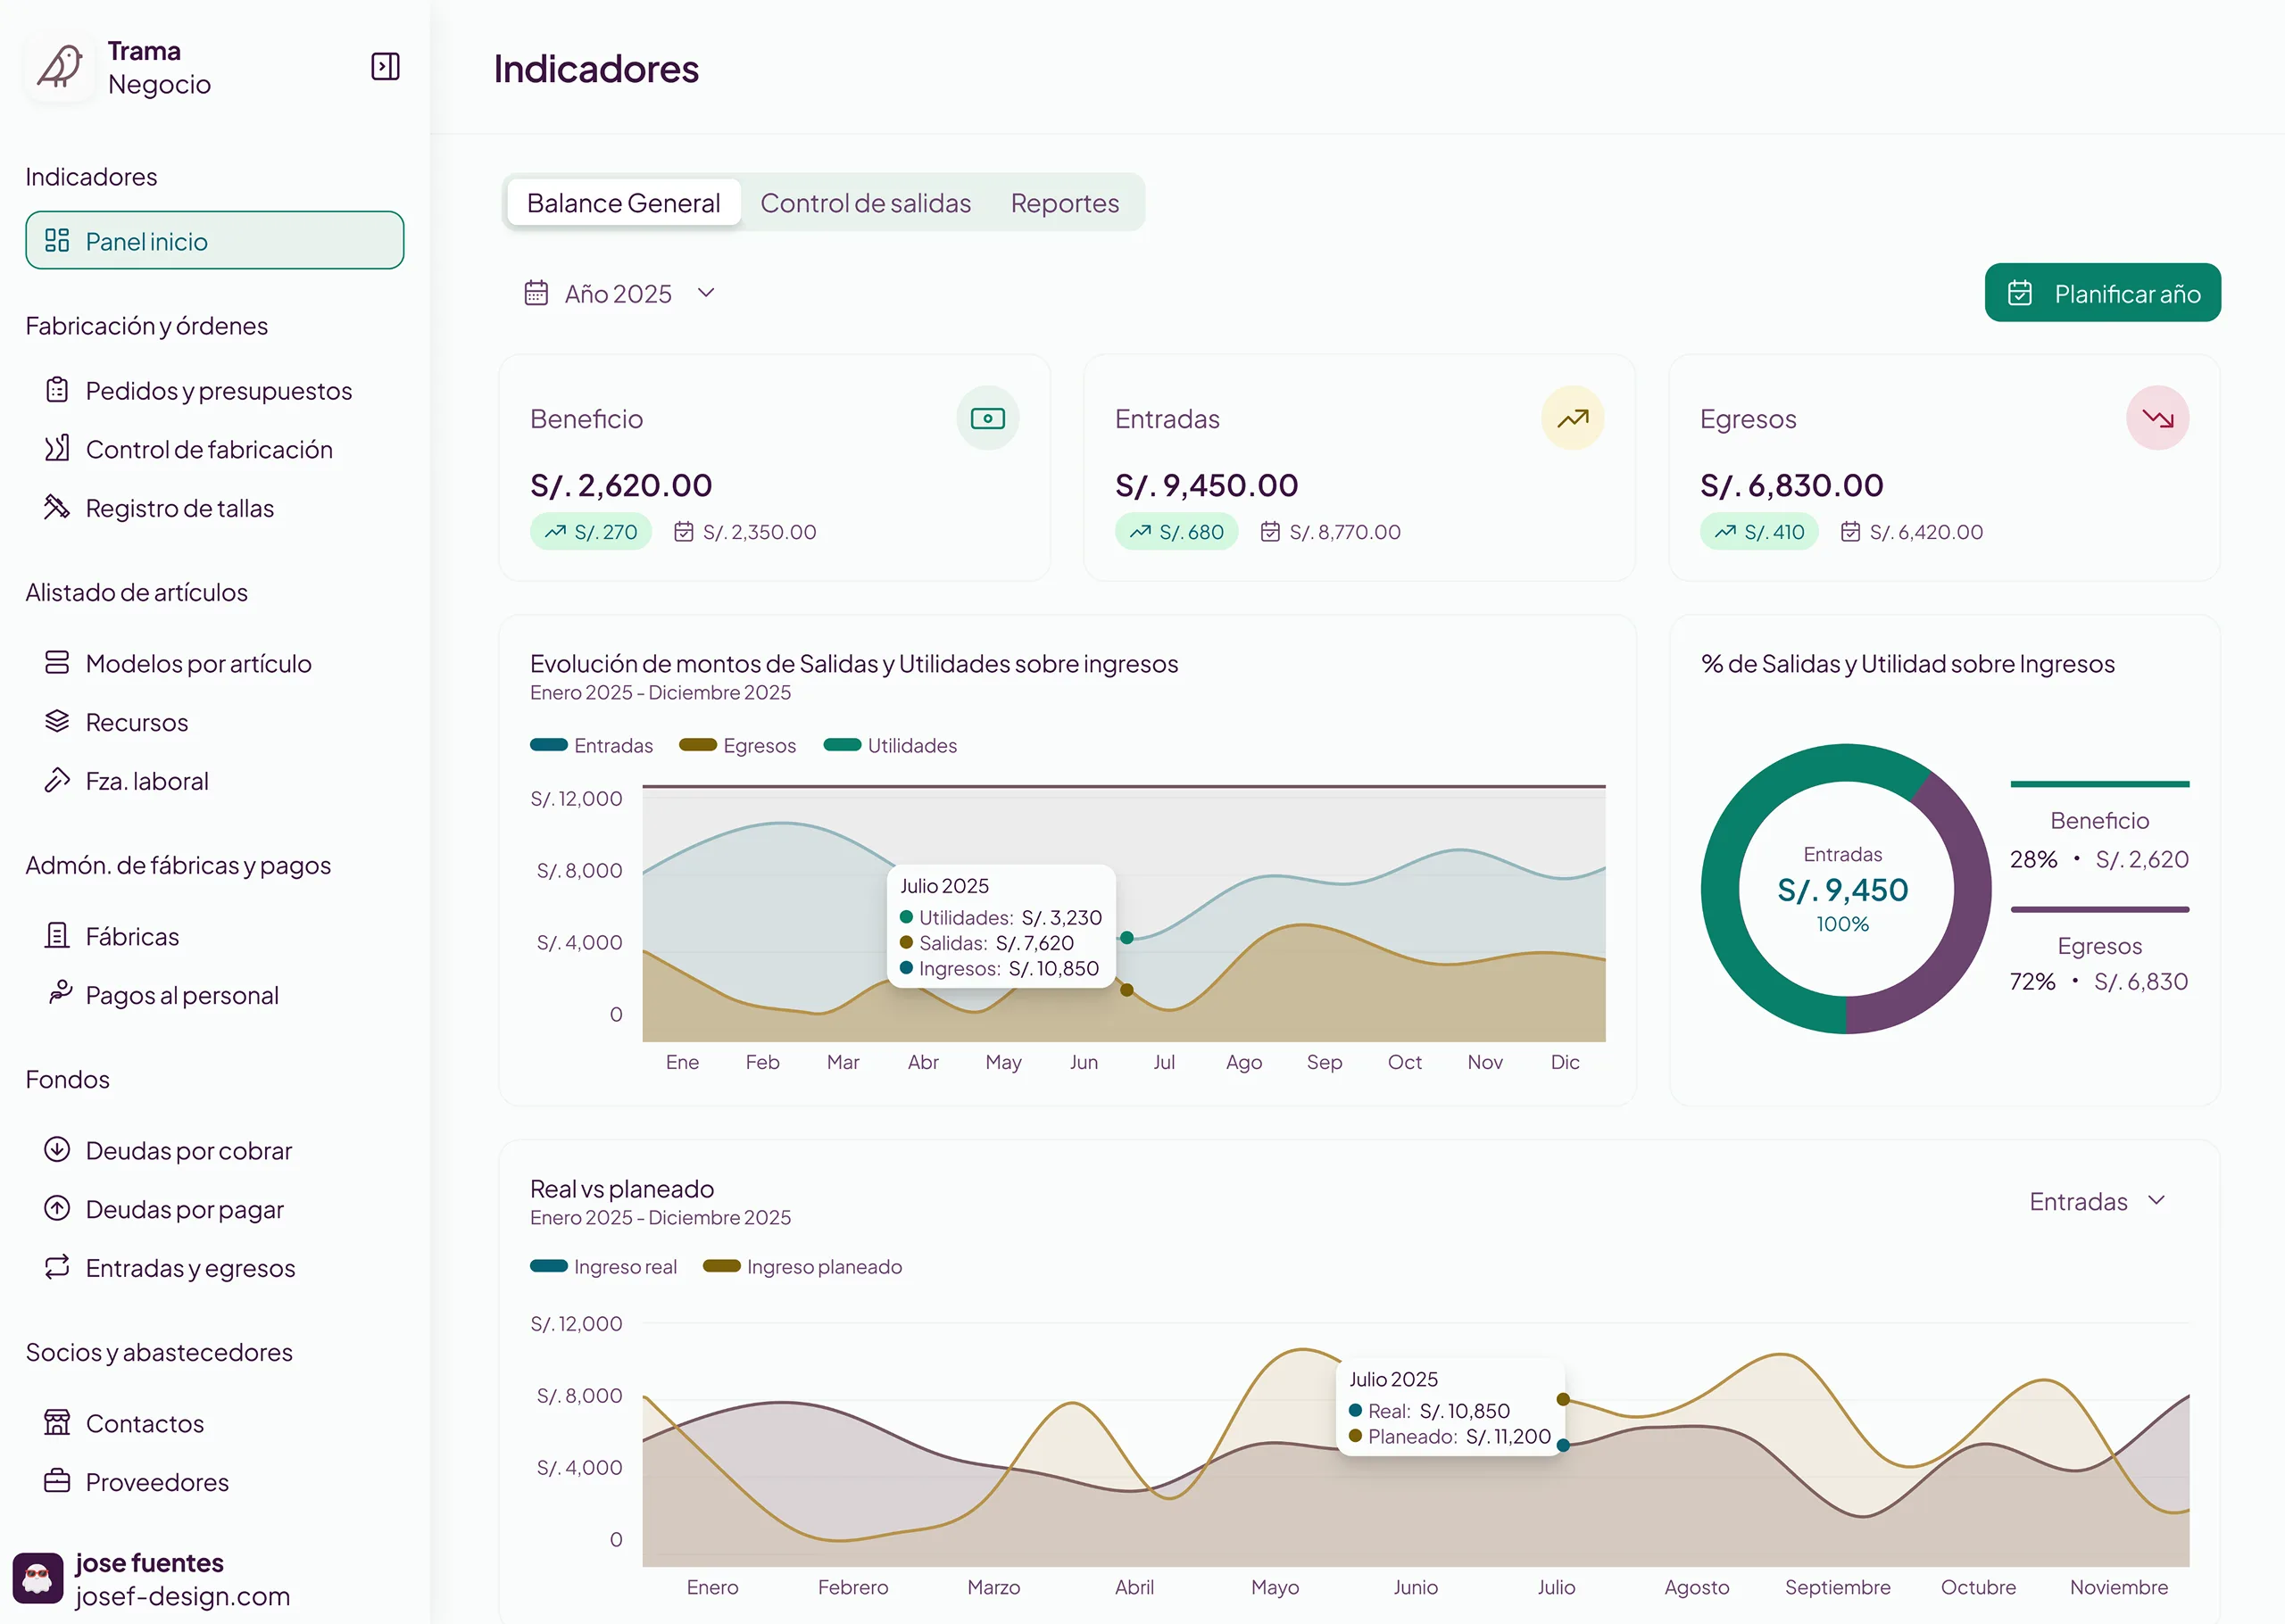Click the green Beneficio donut segment

[x=1722, y=889]
